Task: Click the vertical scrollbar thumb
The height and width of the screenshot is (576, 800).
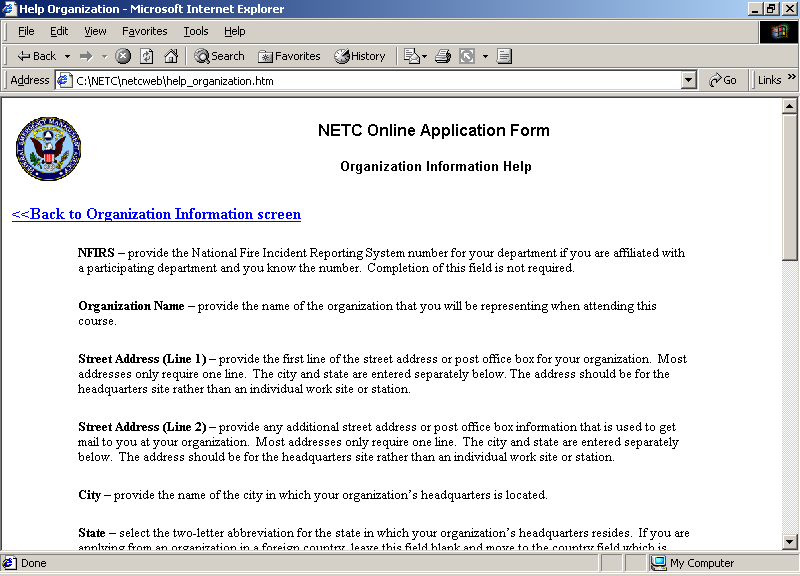Action: 789,188
